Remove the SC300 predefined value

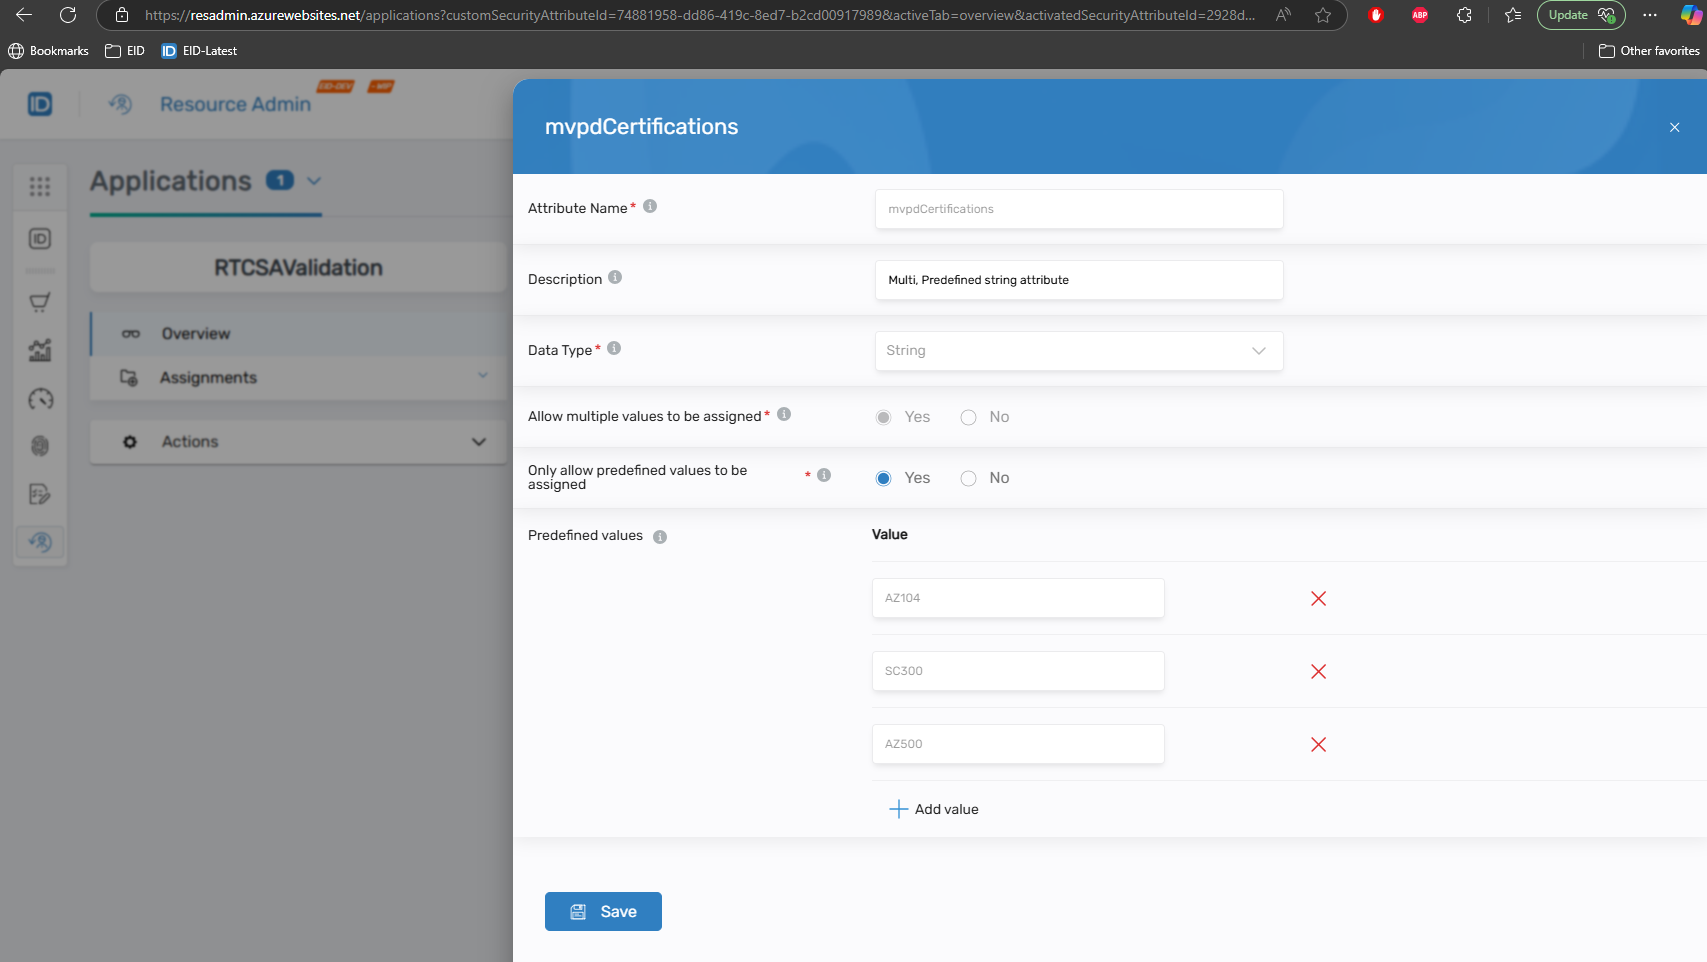point(1318,671)
